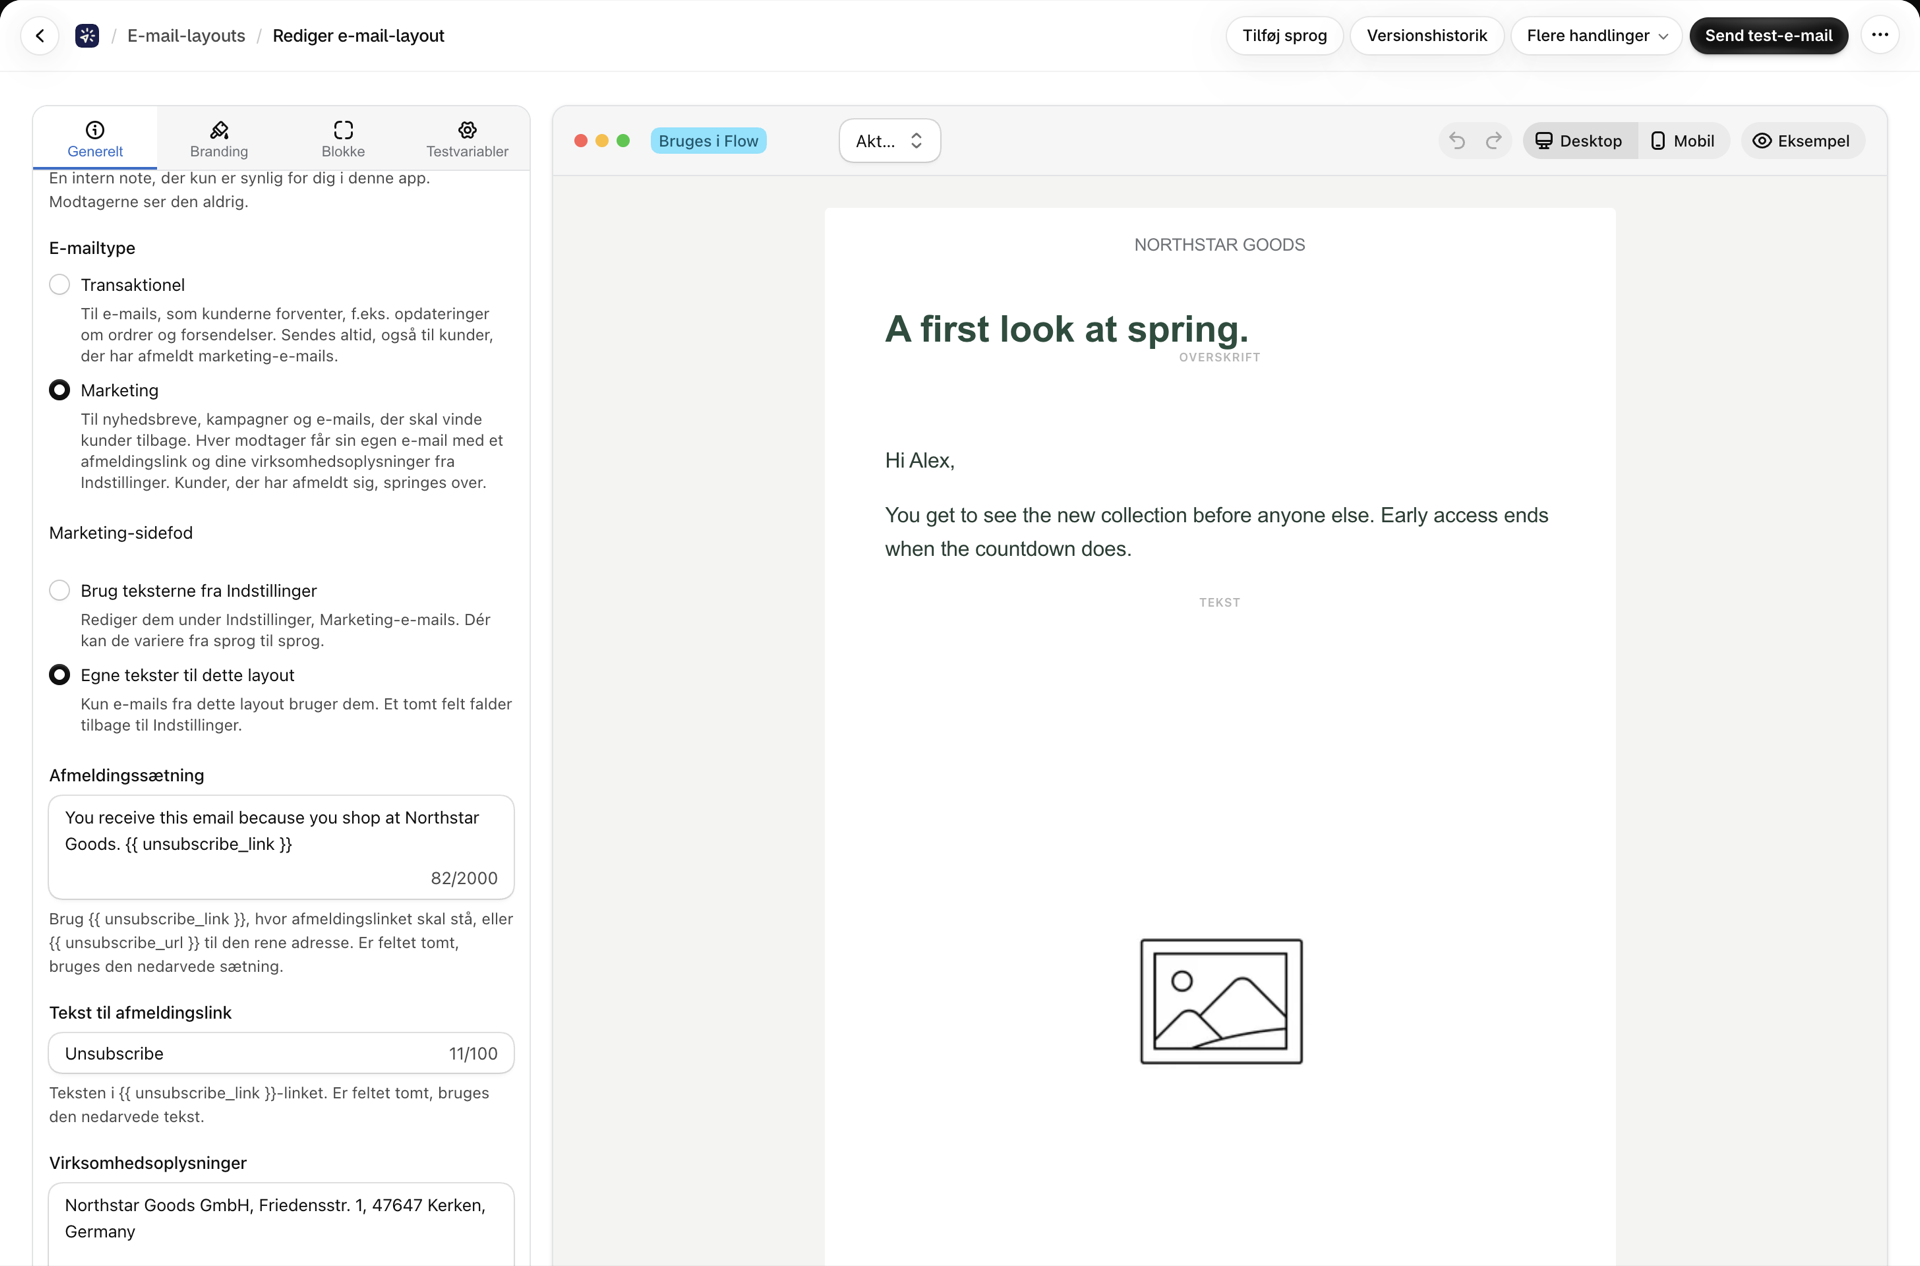This screenshot has height=1266, width=1920.
Task: Open the Branding tab
Action: pos(219,139)
